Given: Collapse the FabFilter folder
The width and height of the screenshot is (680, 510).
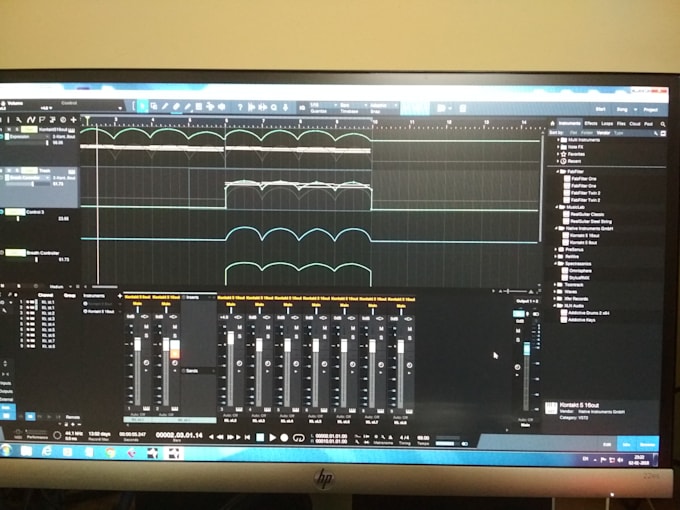Looking at the screenshot, I should click(558, 172).
